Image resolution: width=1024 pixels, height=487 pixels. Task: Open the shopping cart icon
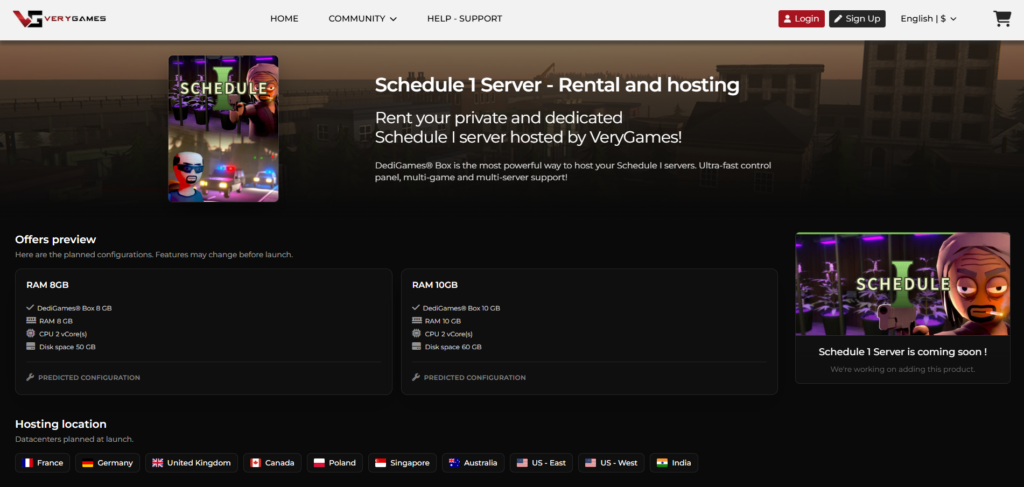click(1002, 18)
